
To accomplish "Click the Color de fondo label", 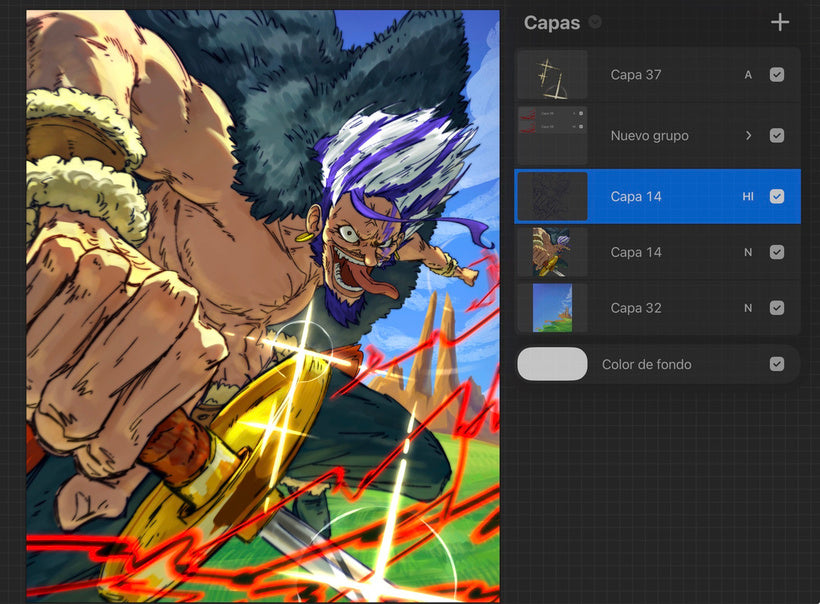I will pyautogui.click(x=646, y=364).
